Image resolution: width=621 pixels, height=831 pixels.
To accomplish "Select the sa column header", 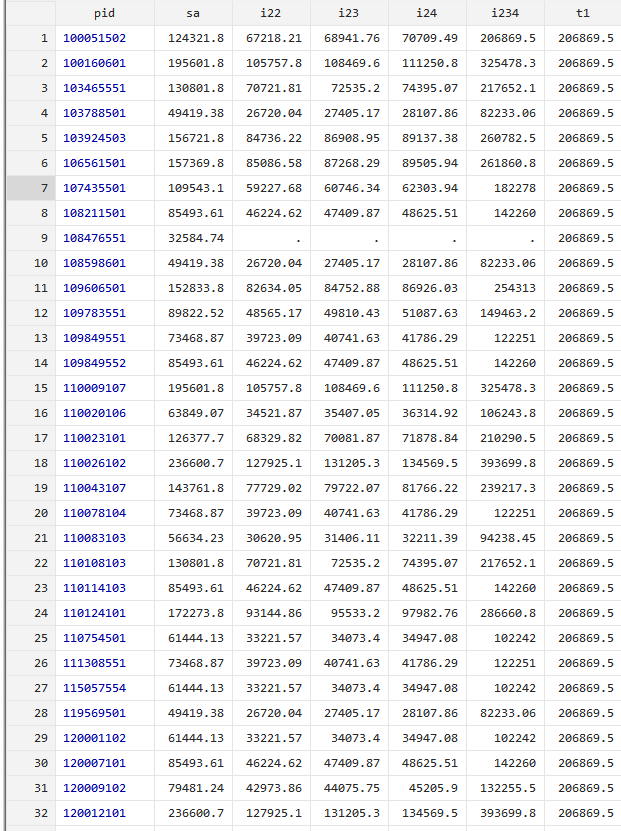I will click(x=193, y=13).
